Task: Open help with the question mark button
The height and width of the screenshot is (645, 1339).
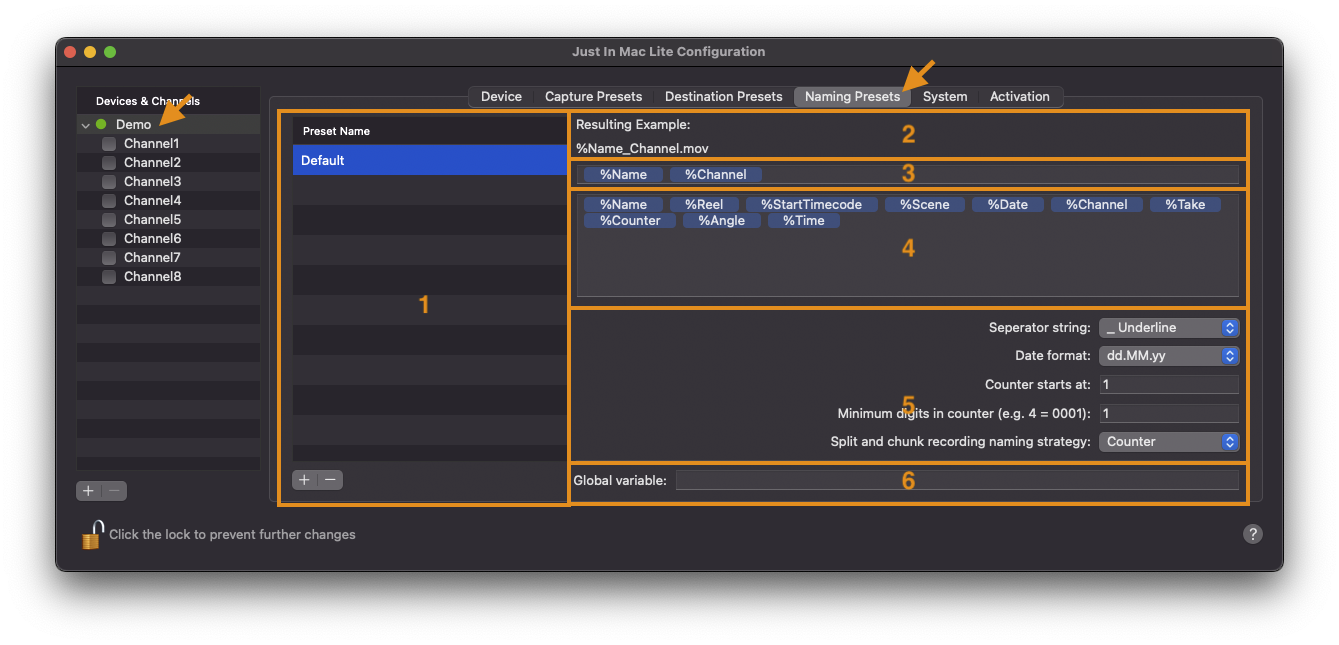Action: pos(1253,534)
